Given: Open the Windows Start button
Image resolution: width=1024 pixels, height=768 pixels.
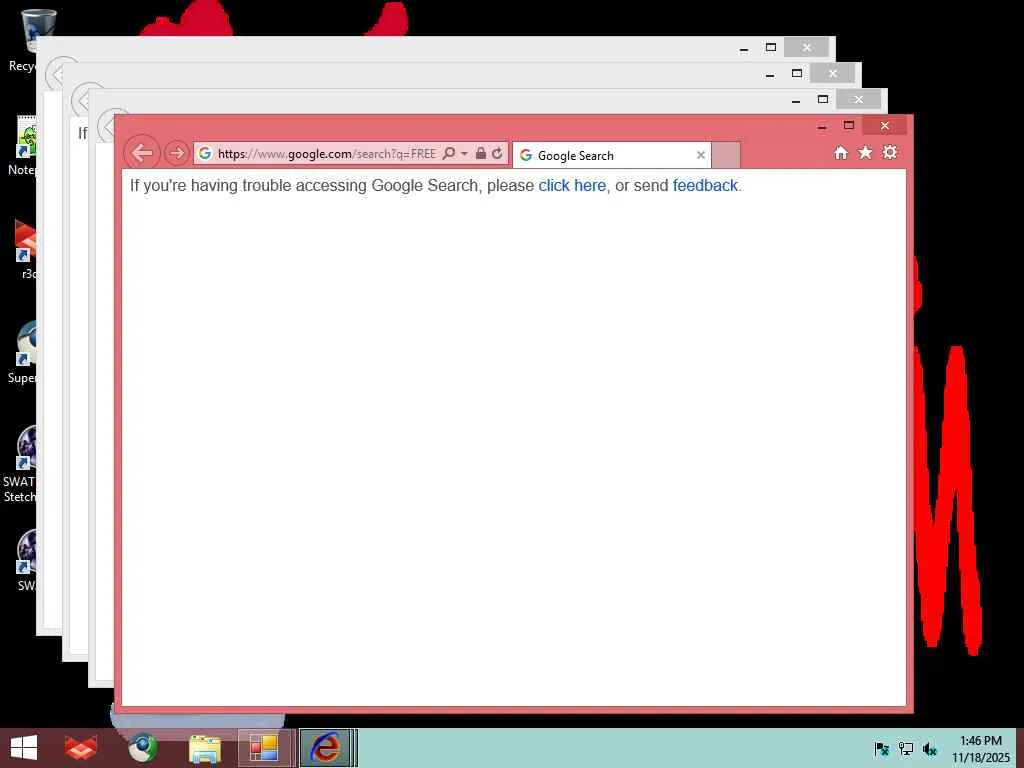Looking at the screenshot, I should pos(24,748).
